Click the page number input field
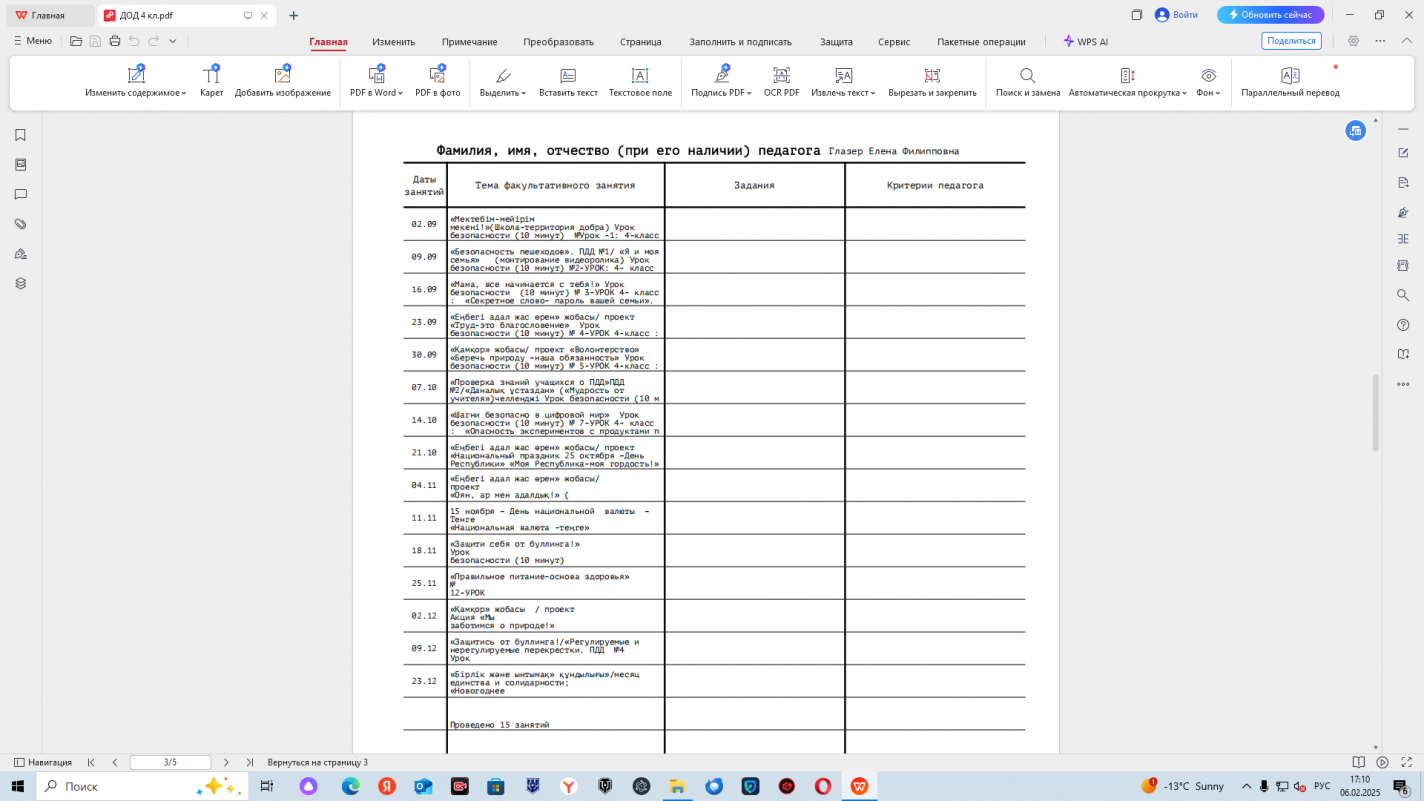The width and height of the screenshot is (1424, 801). tap(170, 762)
